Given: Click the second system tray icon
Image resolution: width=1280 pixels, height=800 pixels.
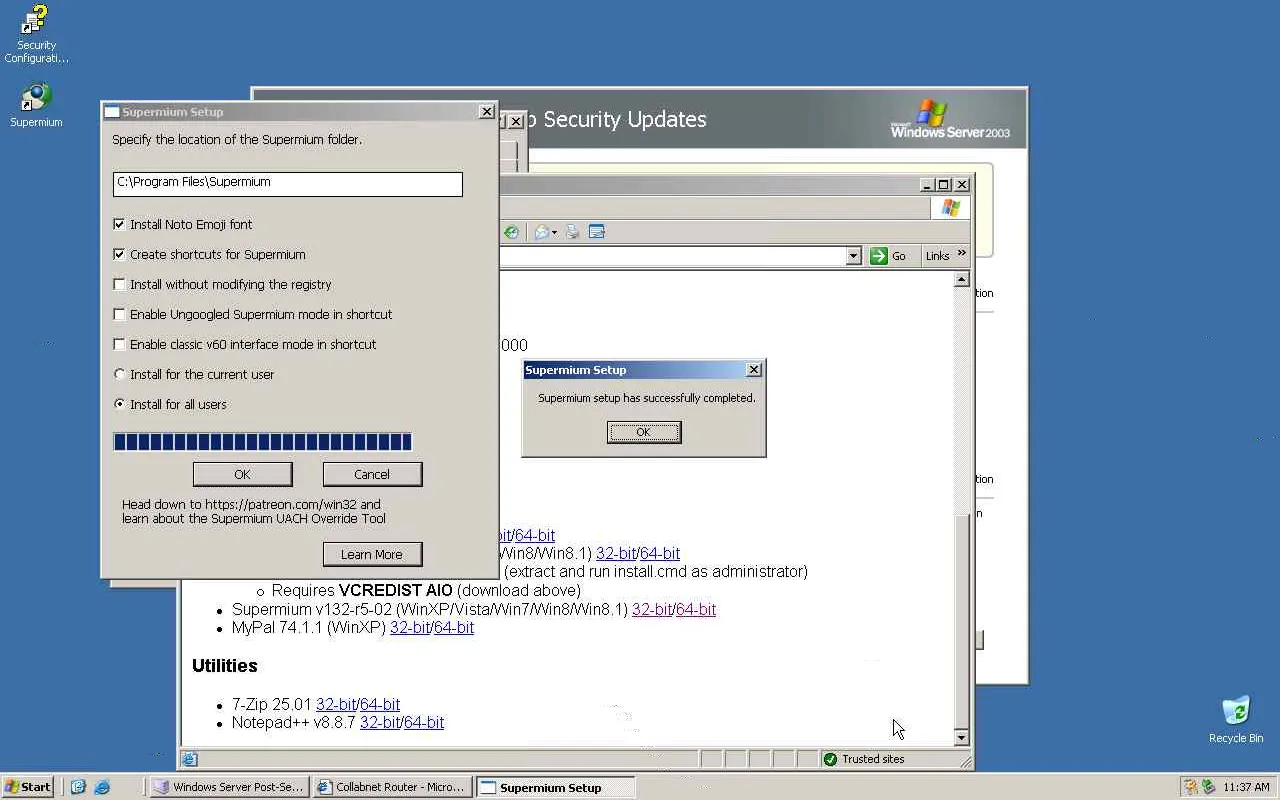Looking at the screenshot, I should [x=1208, y=787].
